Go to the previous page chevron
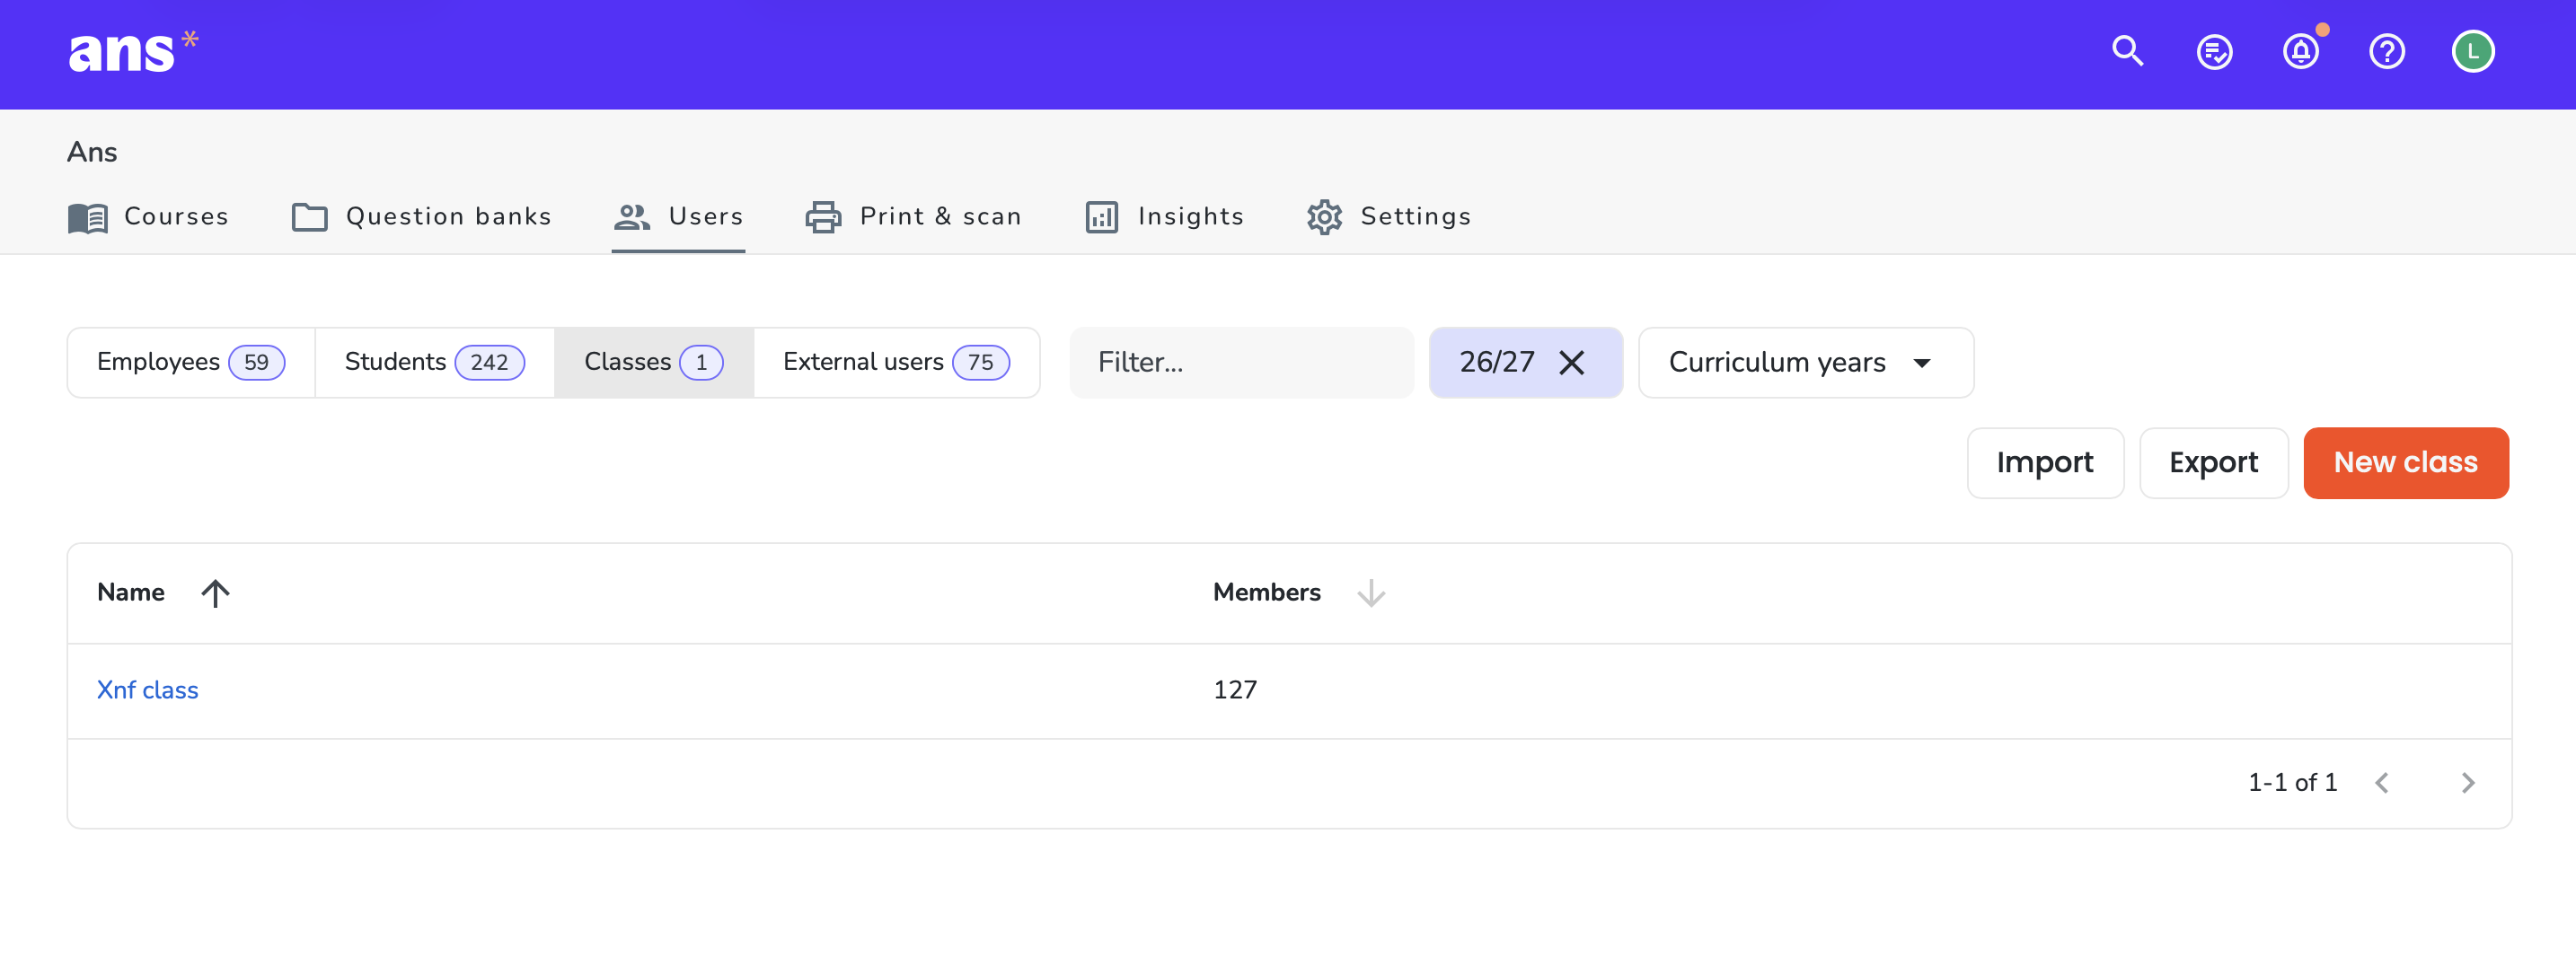This screenshot has height=966, width=2576. tap(2381, 783)
